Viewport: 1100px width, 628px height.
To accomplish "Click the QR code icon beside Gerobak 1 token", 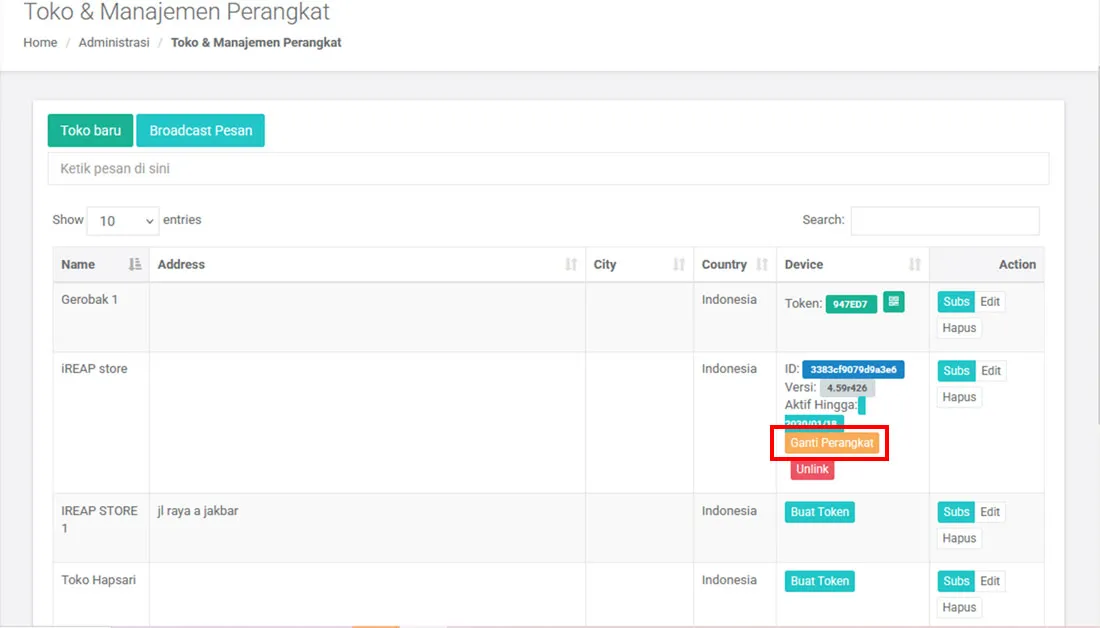I will point(893,302).
